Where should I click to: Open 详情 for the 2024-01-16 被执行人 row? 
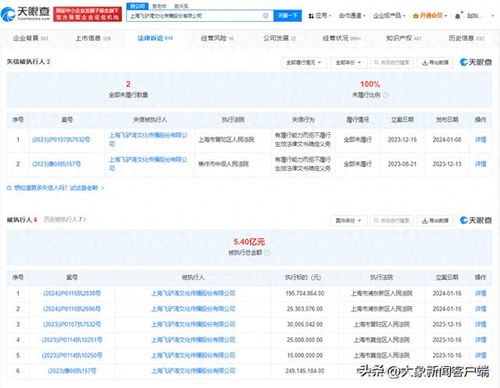pos(480,294)
